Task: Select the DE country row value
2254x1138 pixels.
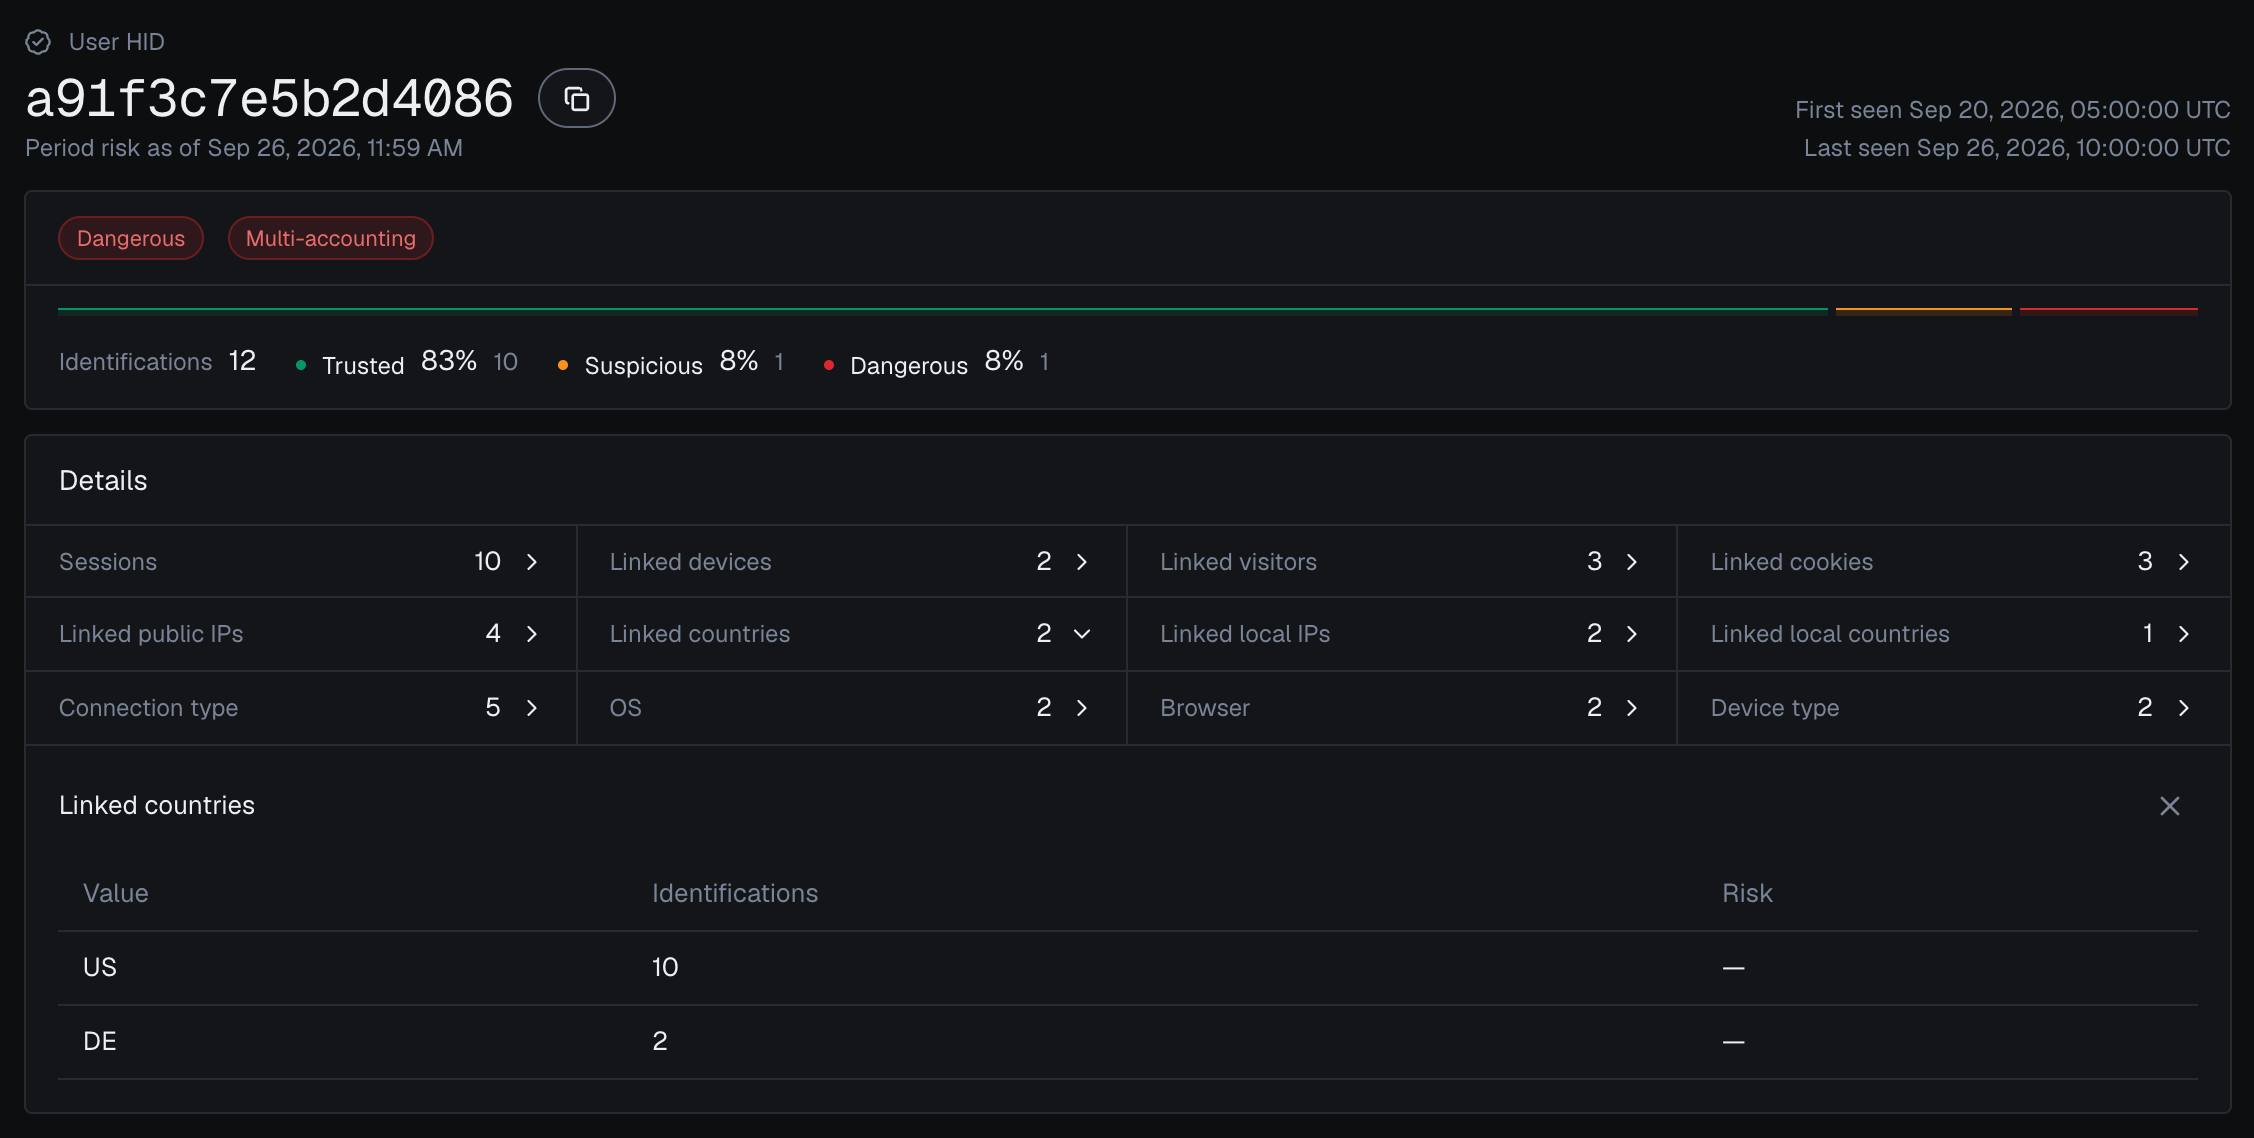Action: click(x=100, y=1041)
